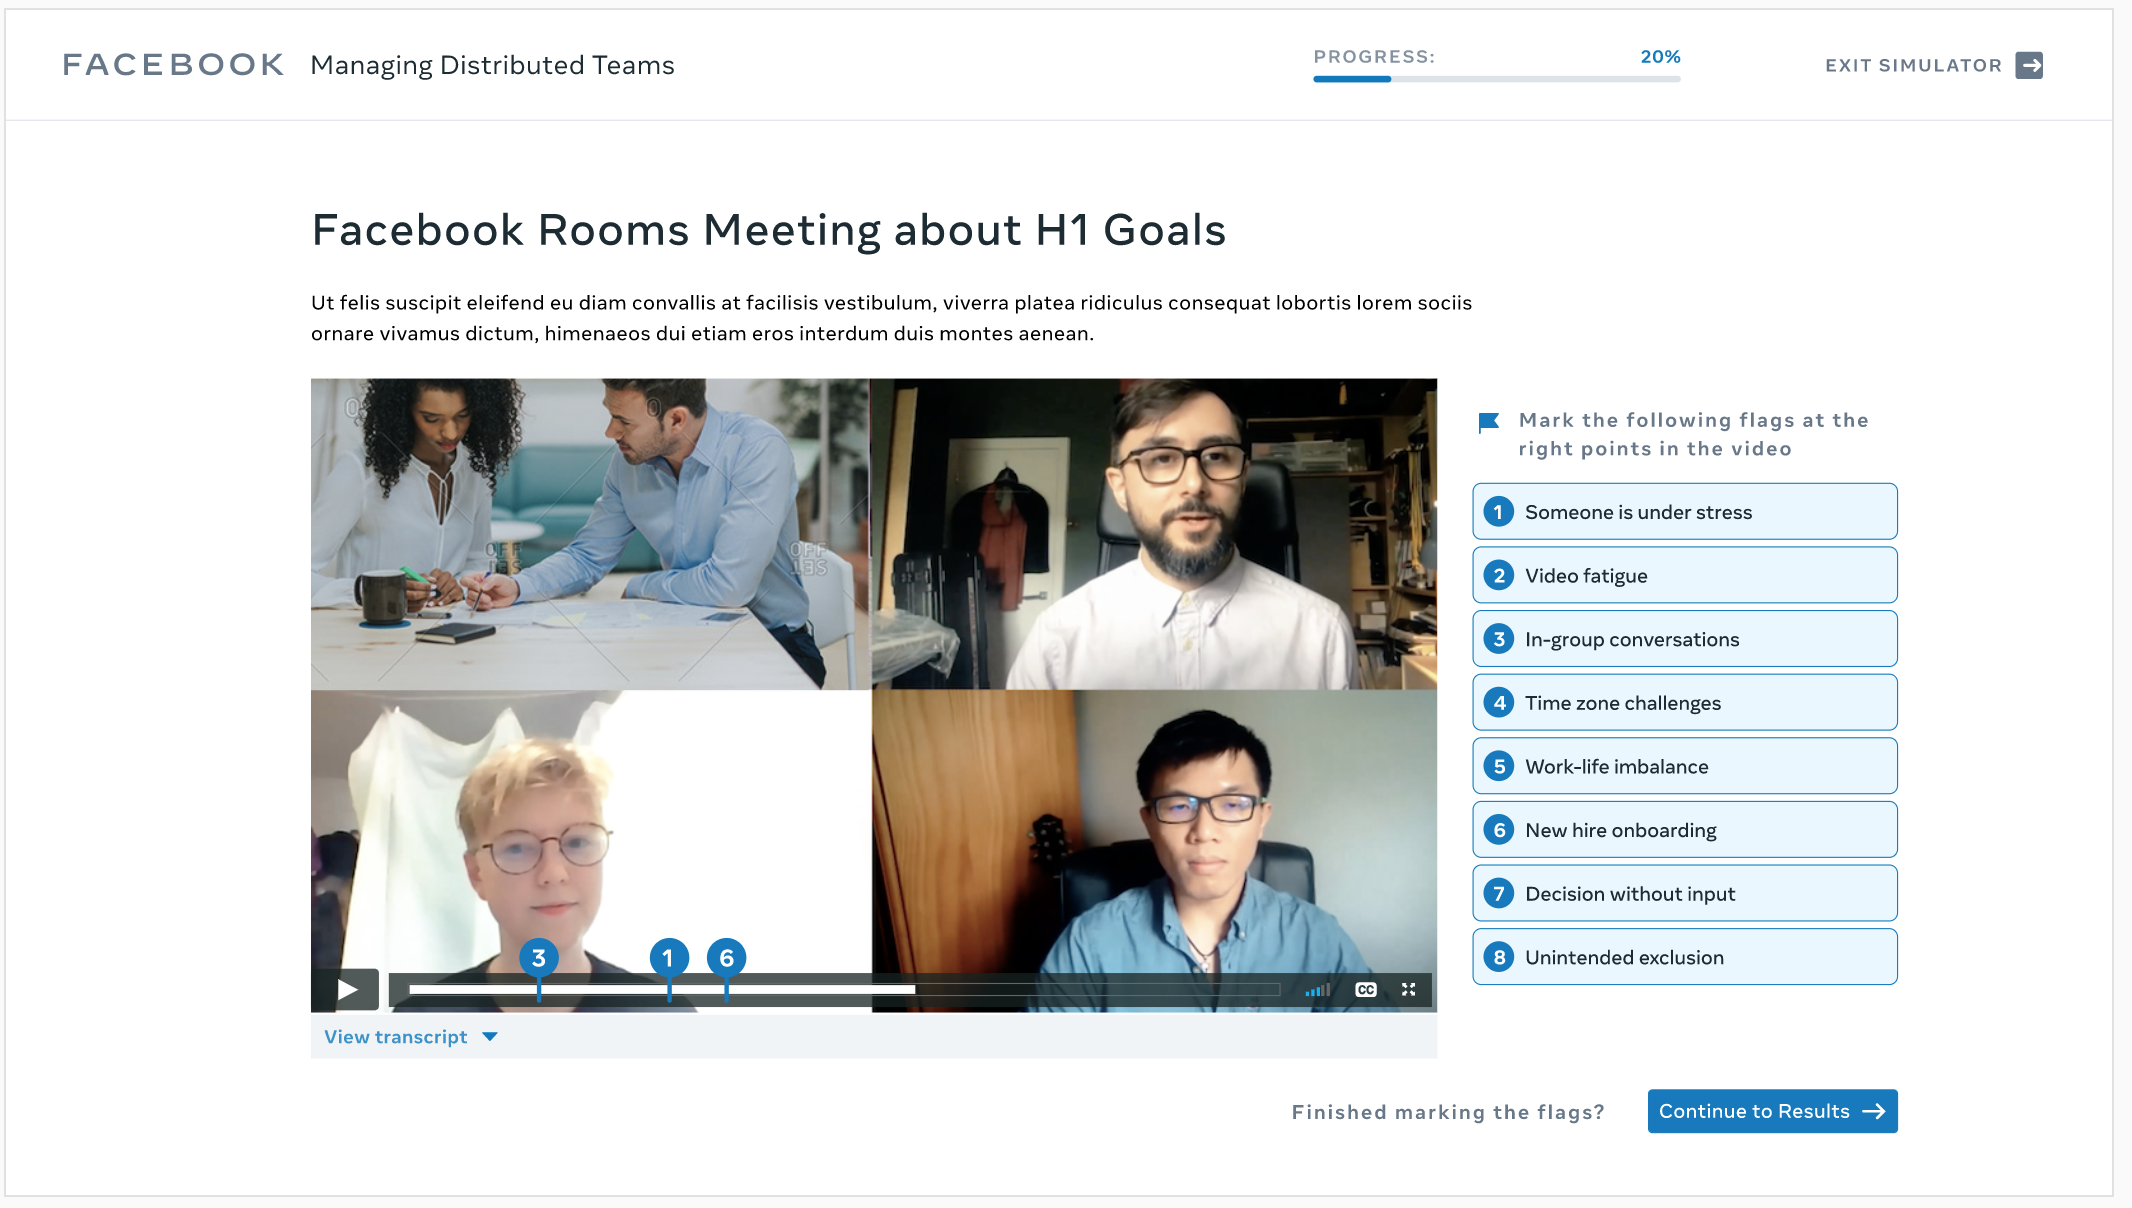Click the bearded man with glasses video tile
The width and height of the screenshot is (2132, 1208).
pyautogui.click(x=1154, y=534)
